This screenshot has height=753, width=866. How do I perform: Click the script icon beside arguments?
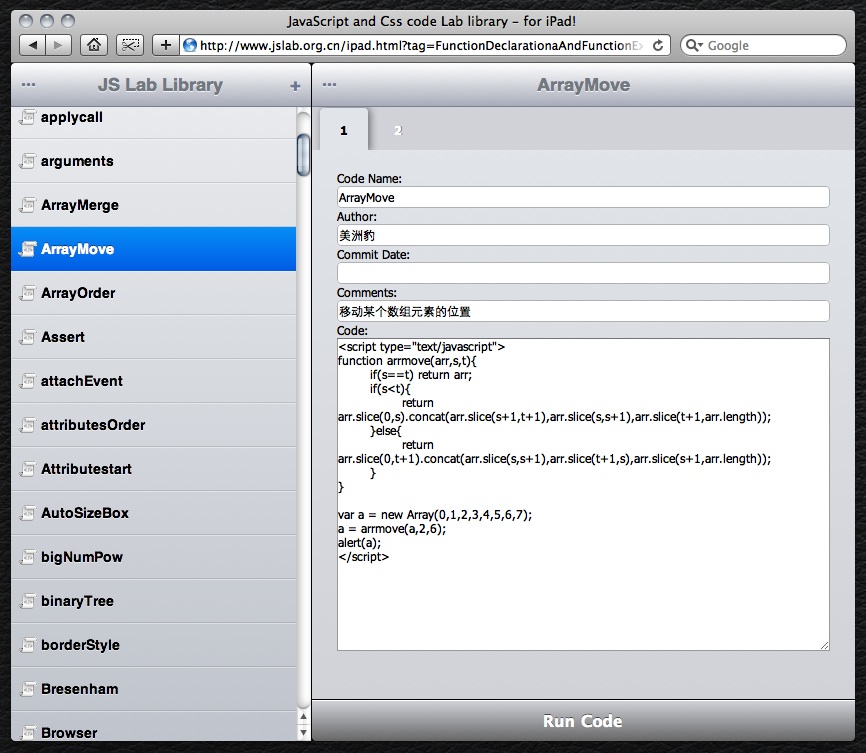click(27, 161)
